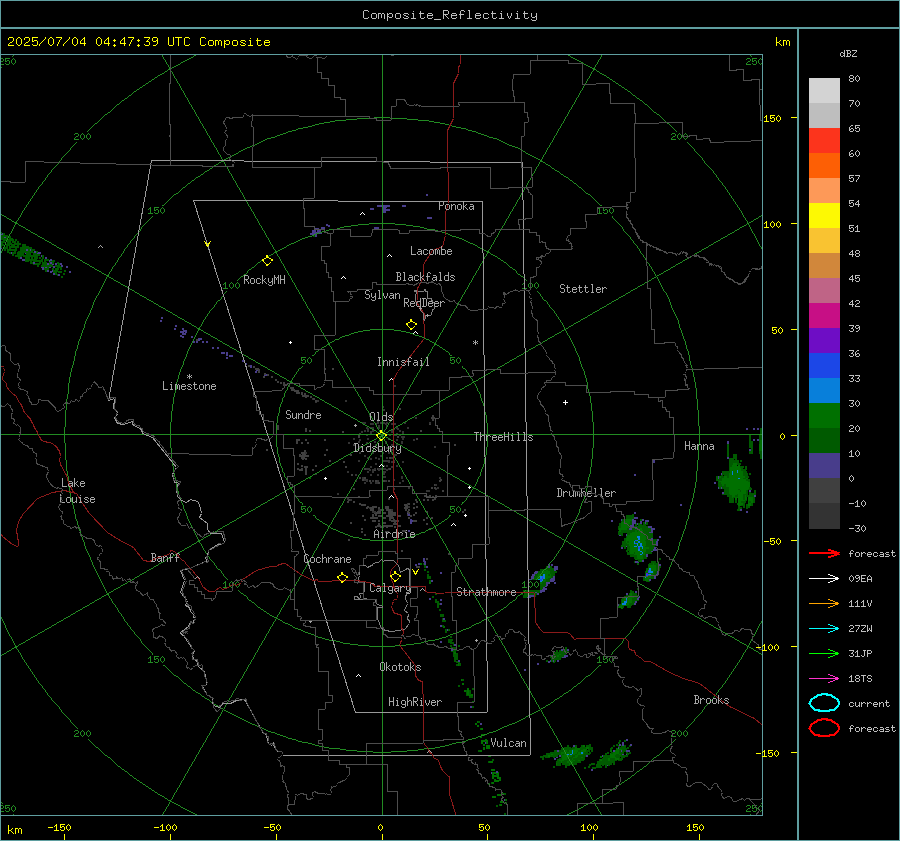
Task: Click the Airdrie label
Action: (x=394, y=534)
